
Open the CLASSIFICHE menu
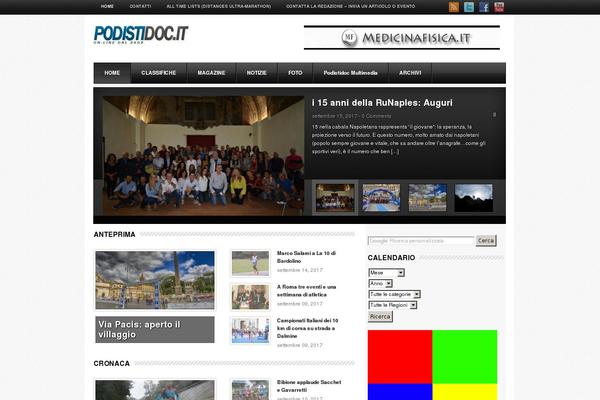tap(158, 73)
